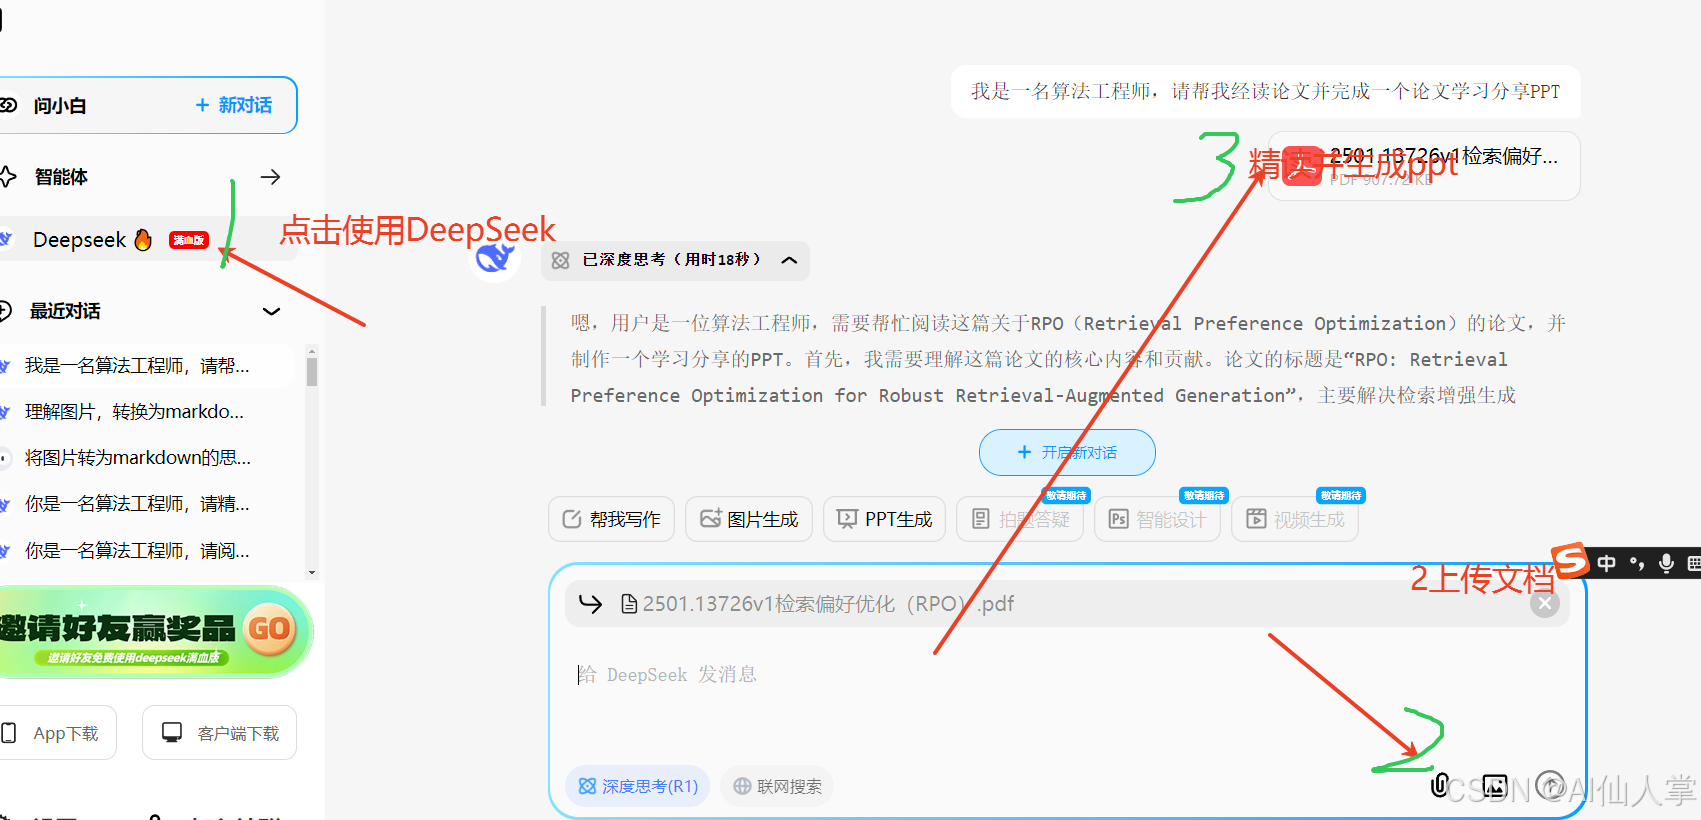
Task: Click 开启新对话 button above the tools
Action: [1067, 453]
